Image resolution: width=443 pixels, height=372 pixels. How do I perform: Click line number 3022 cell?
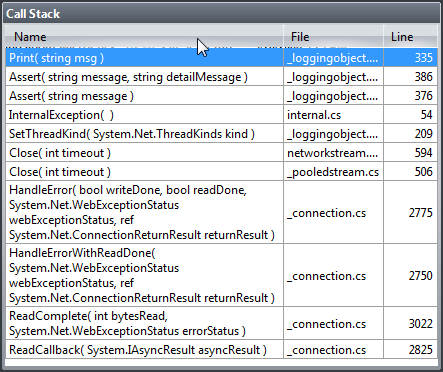[411, 323]
